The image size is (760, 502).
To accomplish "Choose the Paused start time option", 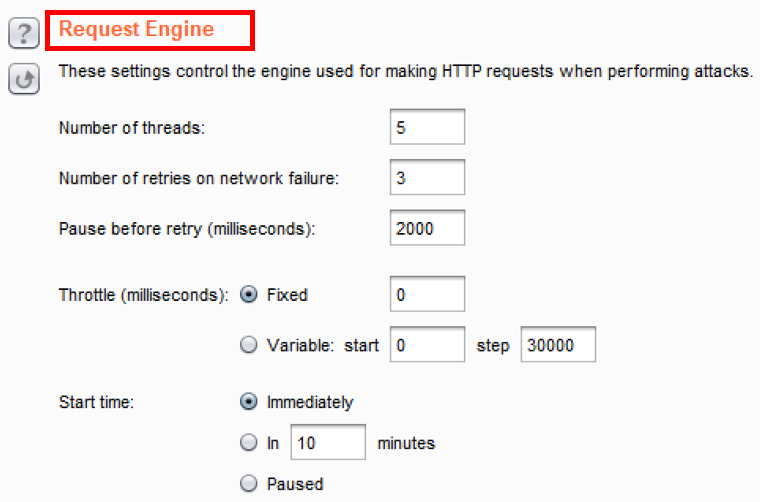I will click(249, 484).
